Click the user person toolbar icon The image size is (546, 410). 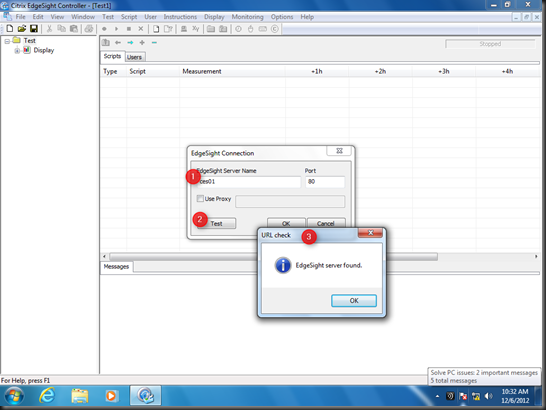pyautogui.click(x=184, y=29)
